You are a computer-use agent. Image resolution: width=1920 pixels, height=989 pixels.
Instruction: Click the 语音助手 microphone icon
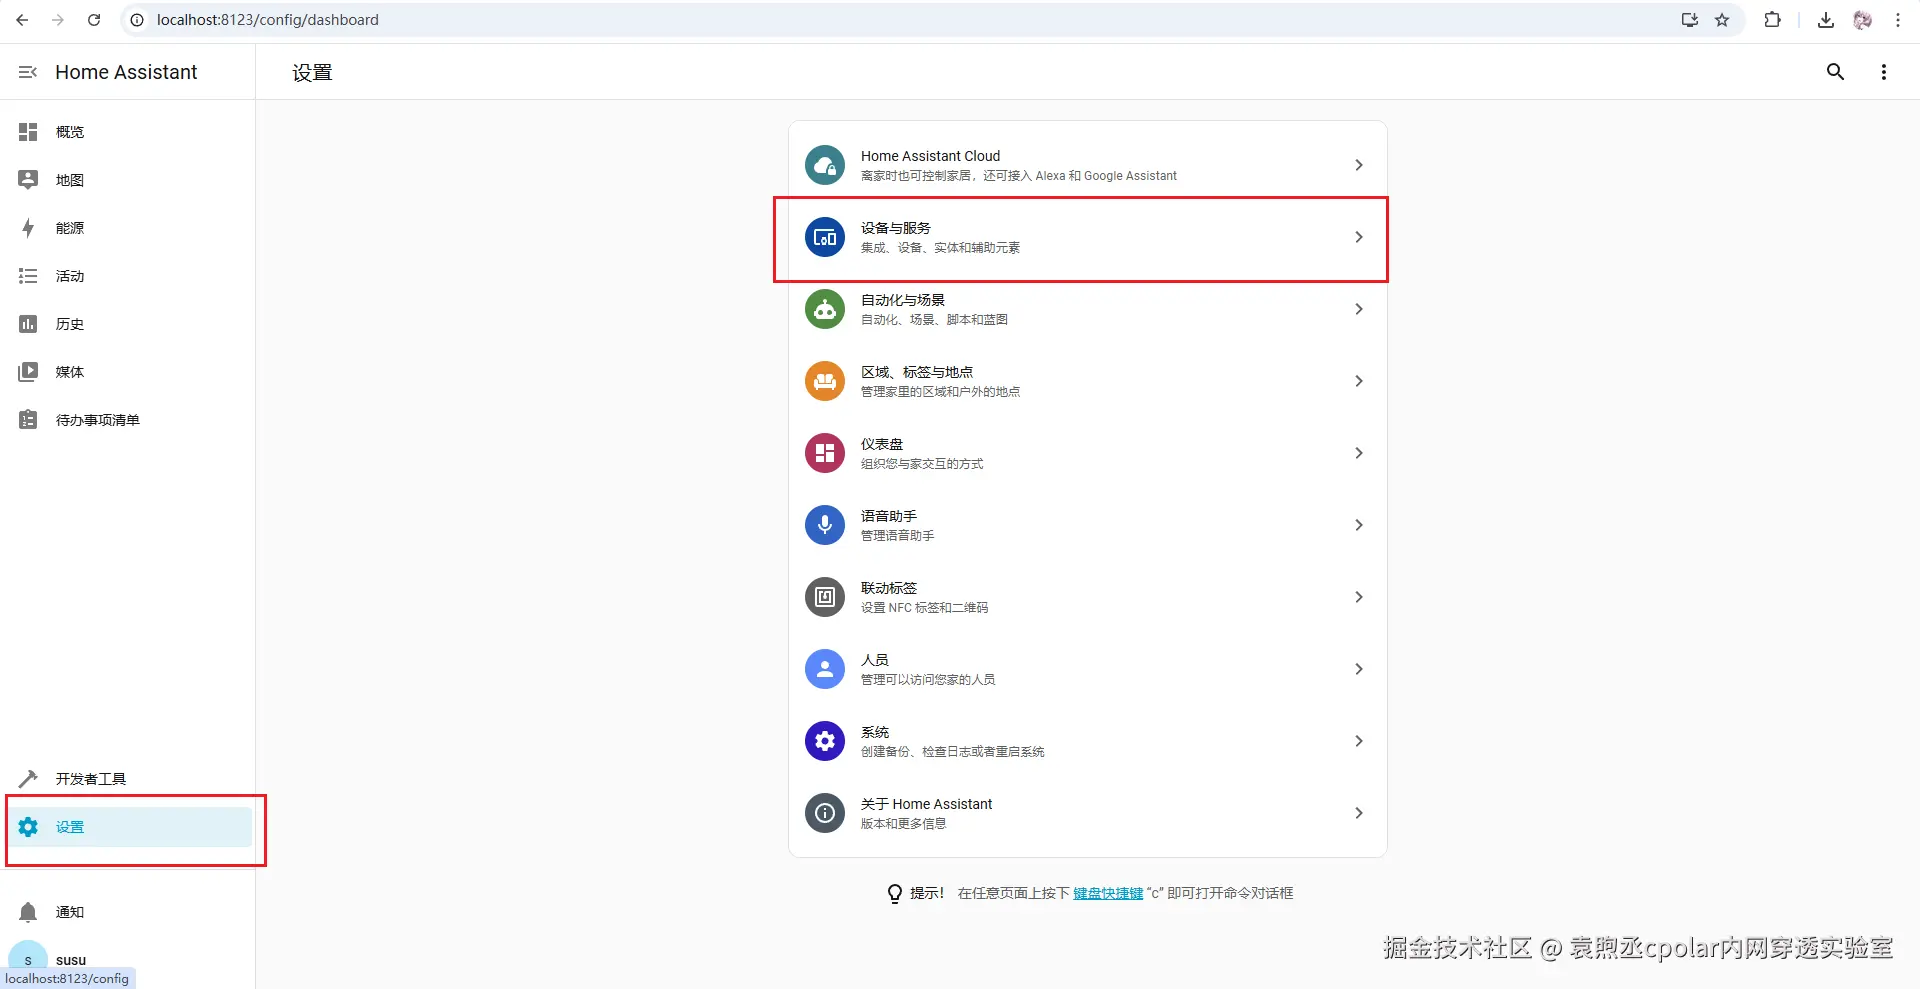click(825, 525)
